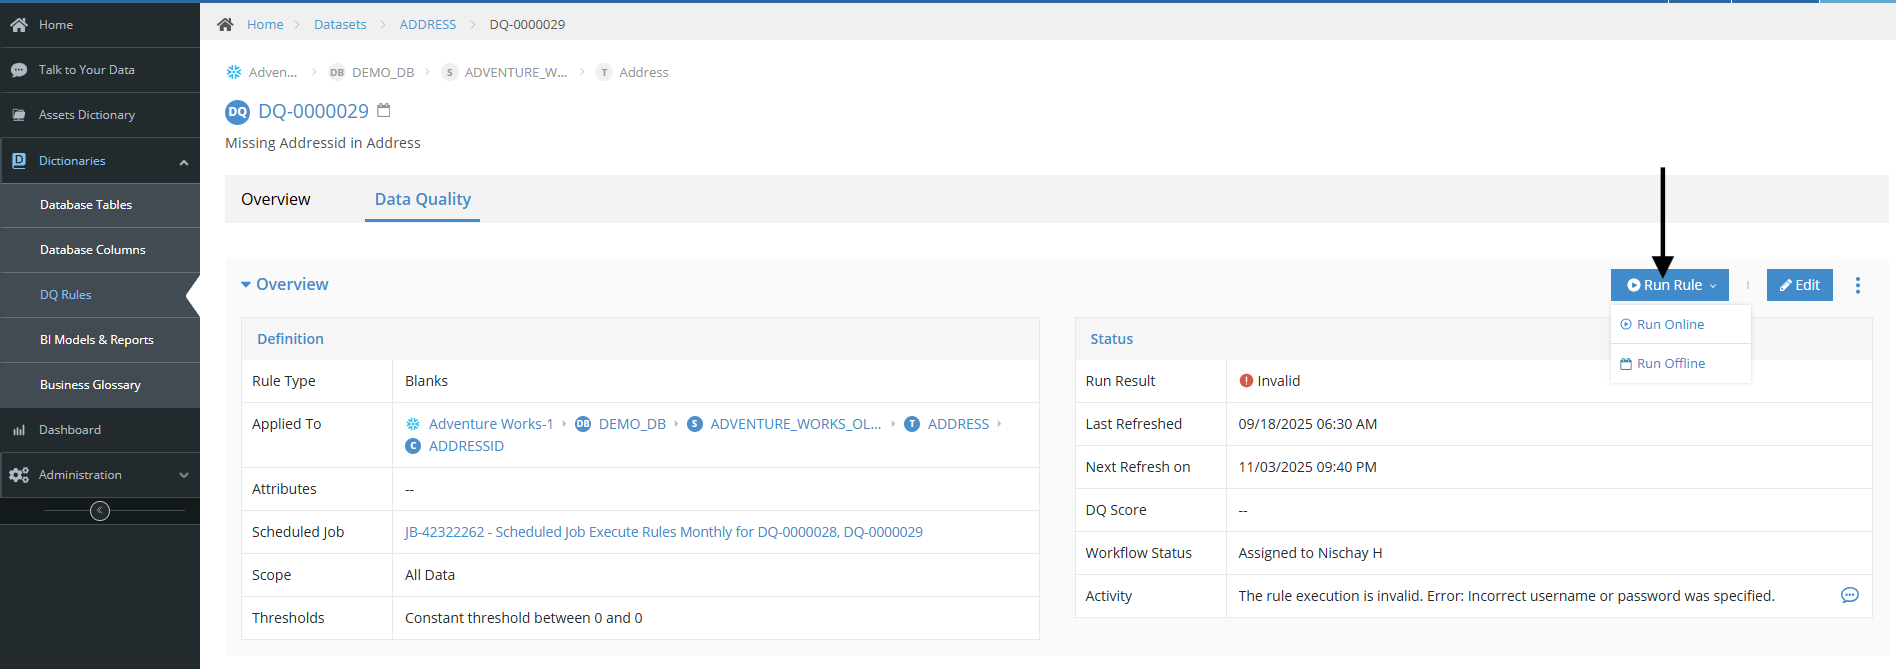Click the ADDRESSID column C icon
Image resolution: width=1896 pixels, height=669 pixels.
click(413, 446)
